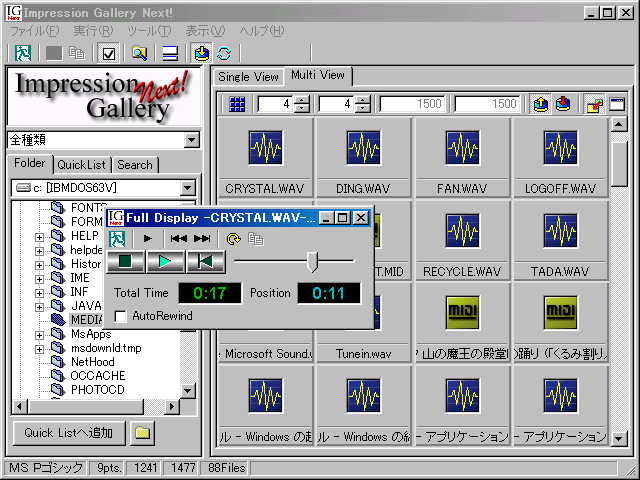Select the Folder tab
This screenshot has height=480, width=640.
(x=29, y=163)
